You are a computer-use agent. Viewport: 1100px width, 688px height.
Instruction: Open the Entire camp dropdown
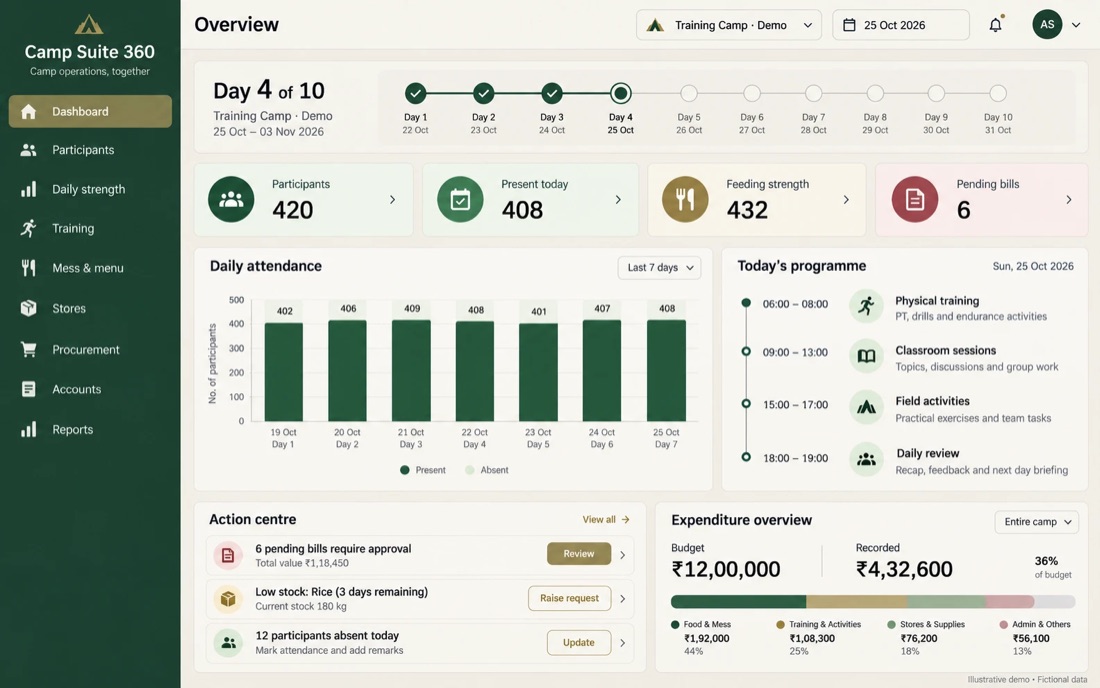coord(1036,522)
